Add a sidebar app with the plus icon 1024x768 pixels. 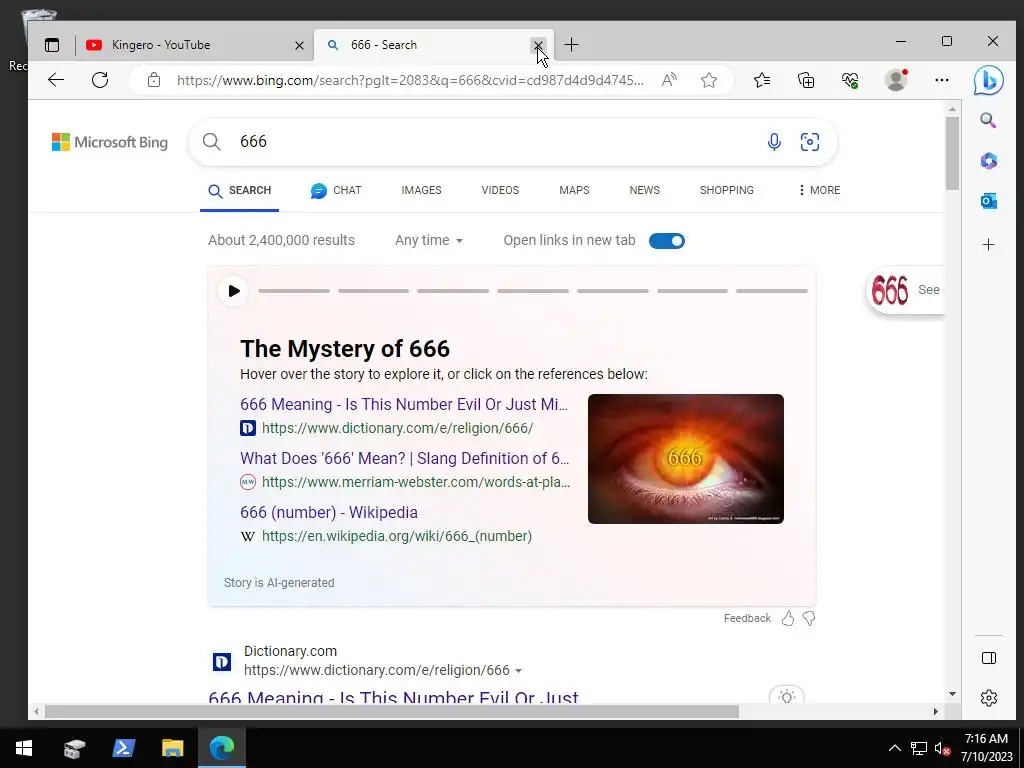click(x=988, y=245)
